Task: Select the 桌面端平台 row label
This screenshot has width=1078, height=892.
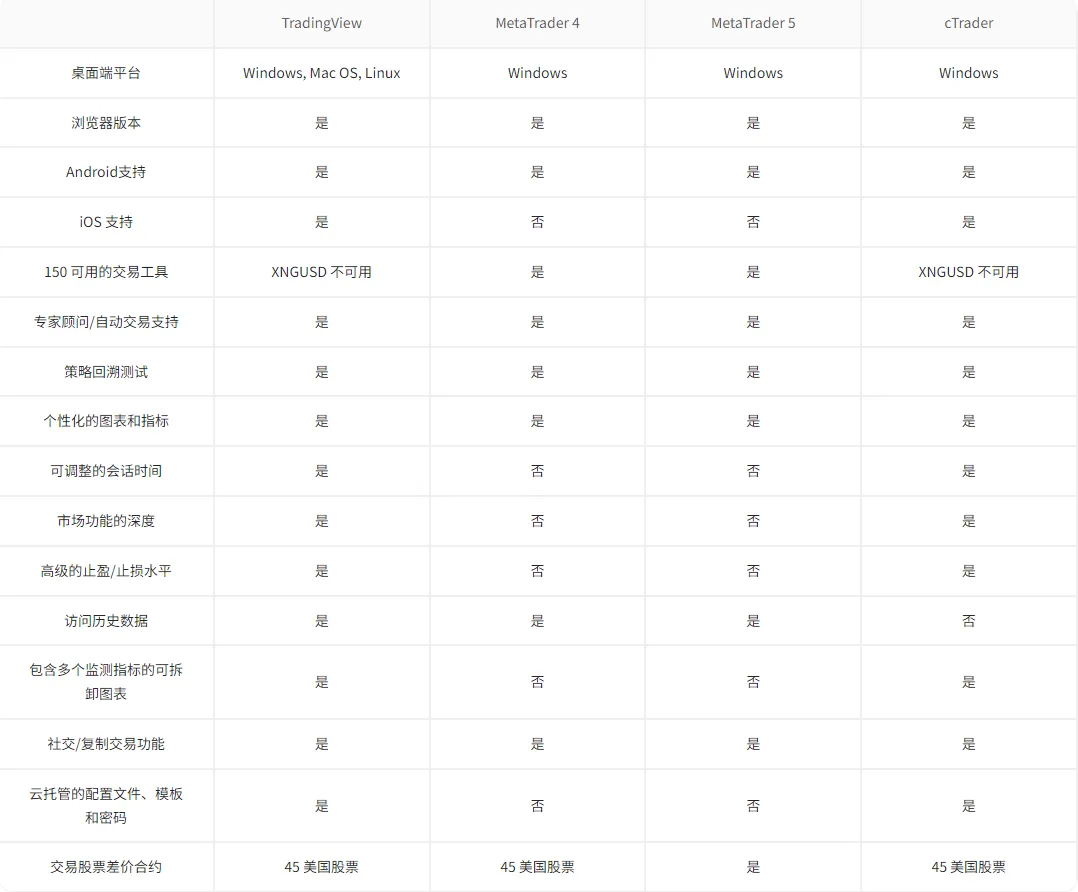Action: coord(106,73)
